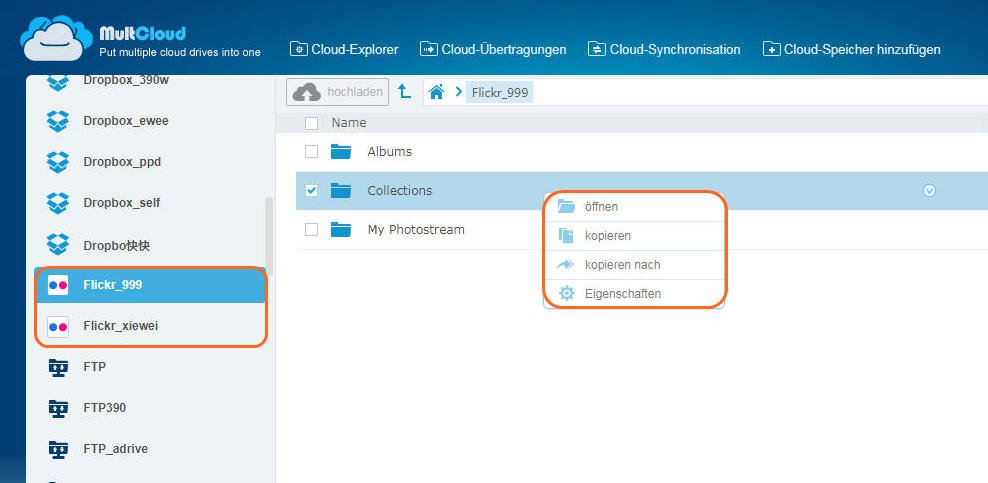The width and height of the screenshot is (988, 483).
Task: Click the Dropbox icon beside Dropbo快快
Action: coord(58,244)
